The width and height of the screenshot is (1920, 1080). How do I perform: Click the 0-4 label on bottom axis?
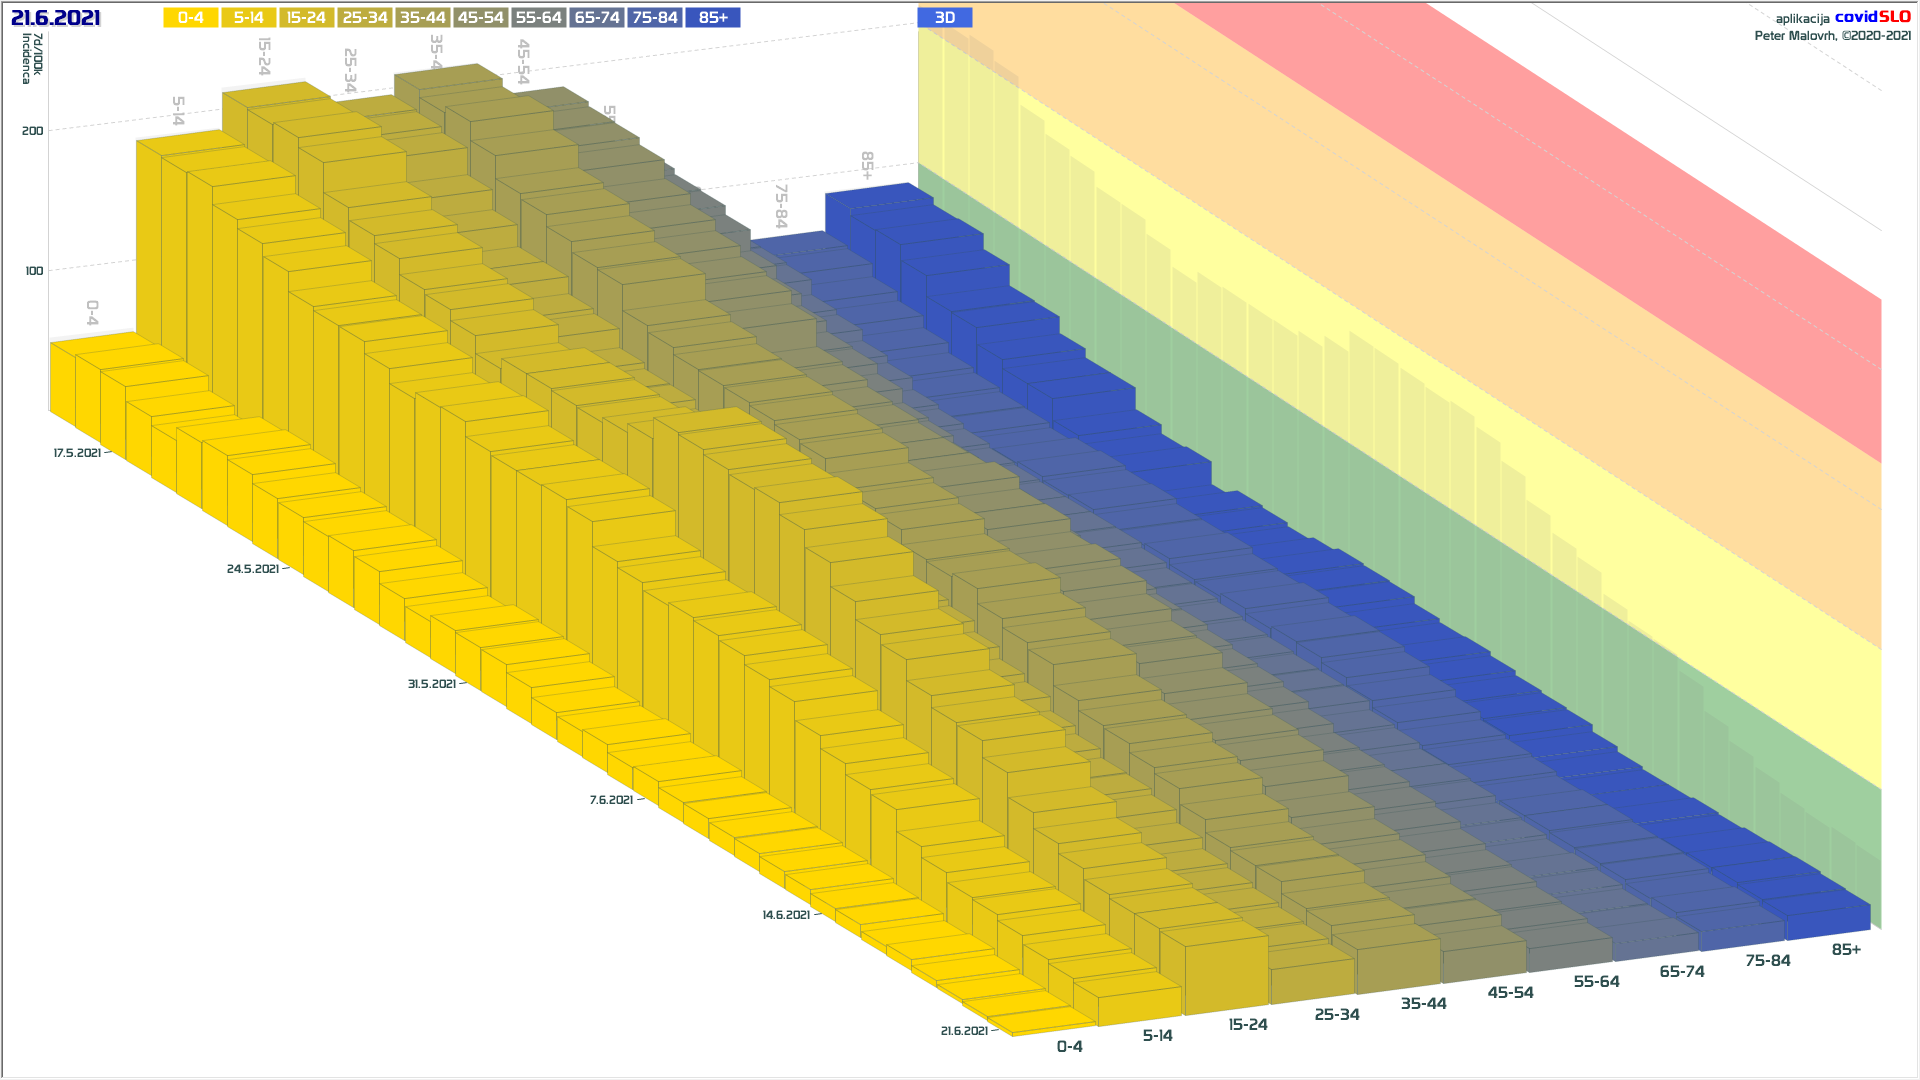tap(1069, 1046)
